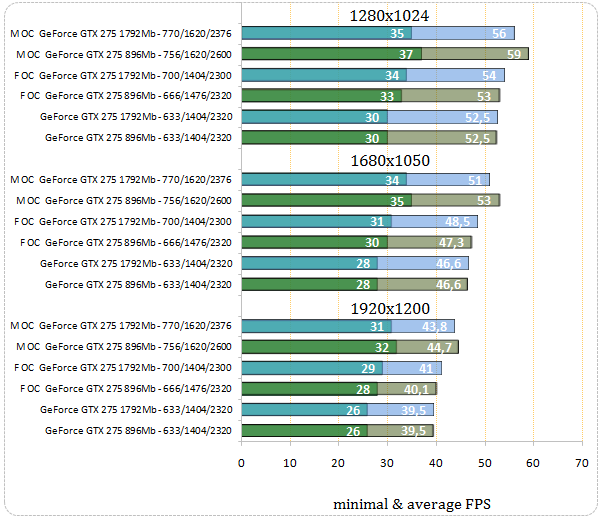Click the average value 48,5 label

coord(457,222)
